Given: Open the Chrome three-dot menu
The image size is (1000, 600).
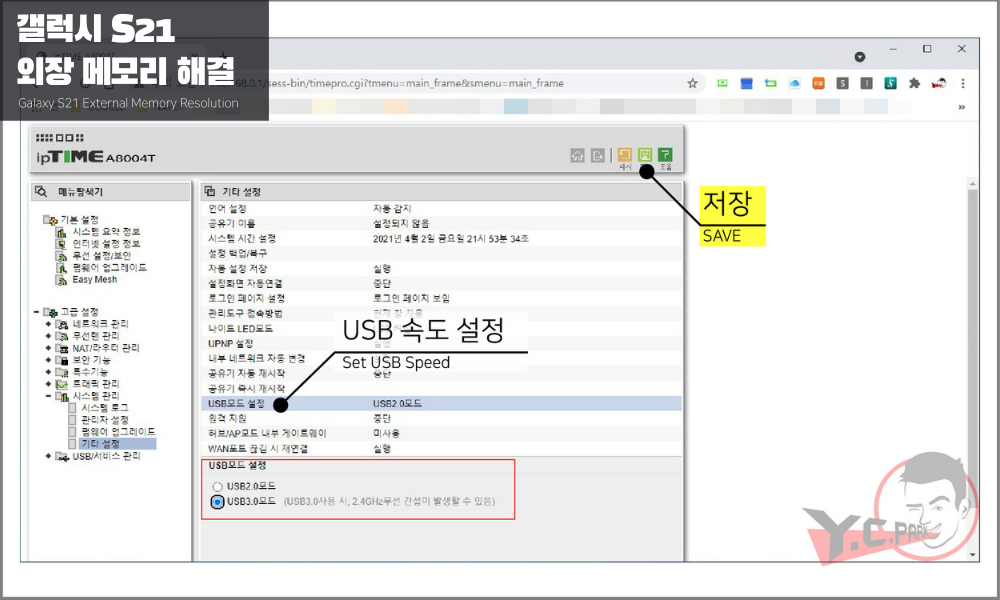Looking at the screenshot, I should pos(963,83).
